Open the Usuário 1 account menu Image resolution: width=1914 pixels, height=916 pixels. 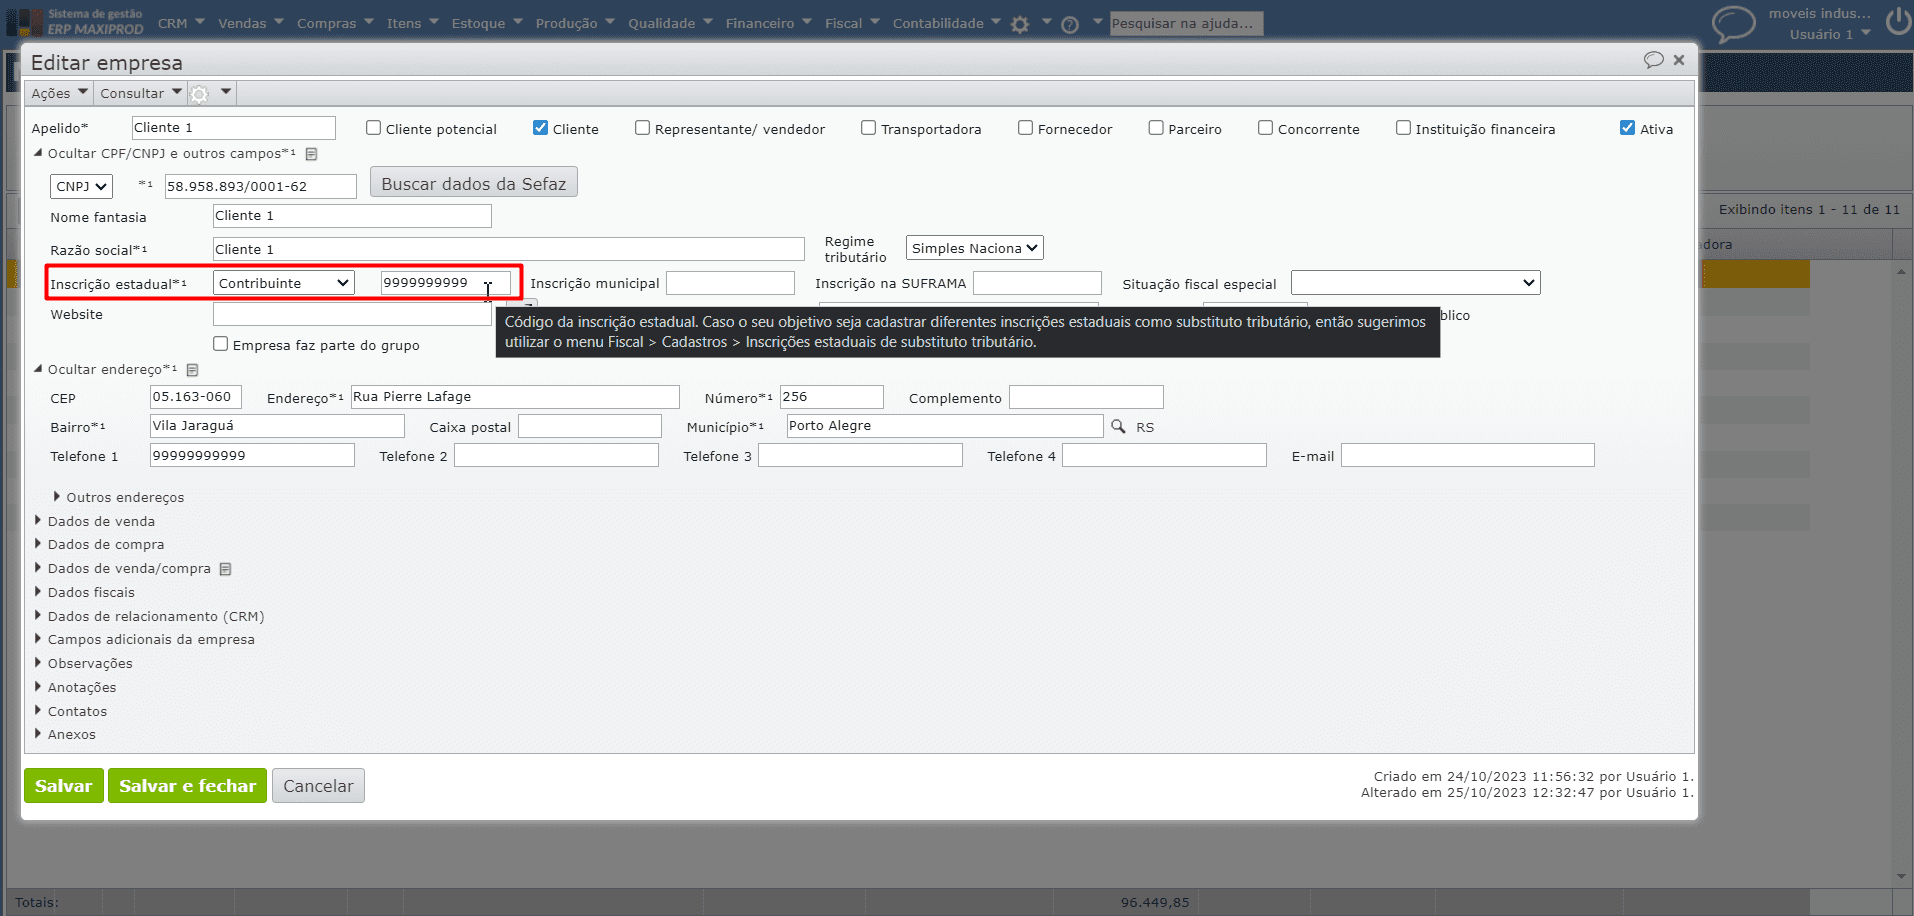click(1829, 34)
